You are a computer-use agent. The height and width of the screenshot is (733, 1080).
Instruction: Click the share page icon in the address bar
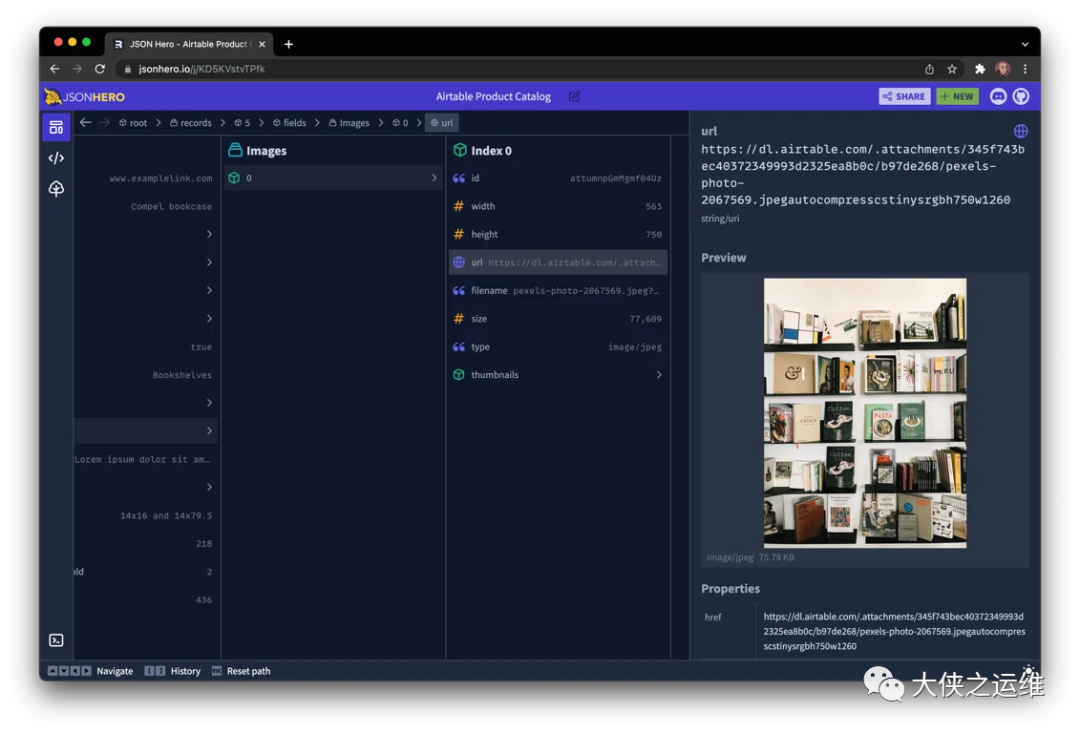[929, 69]
